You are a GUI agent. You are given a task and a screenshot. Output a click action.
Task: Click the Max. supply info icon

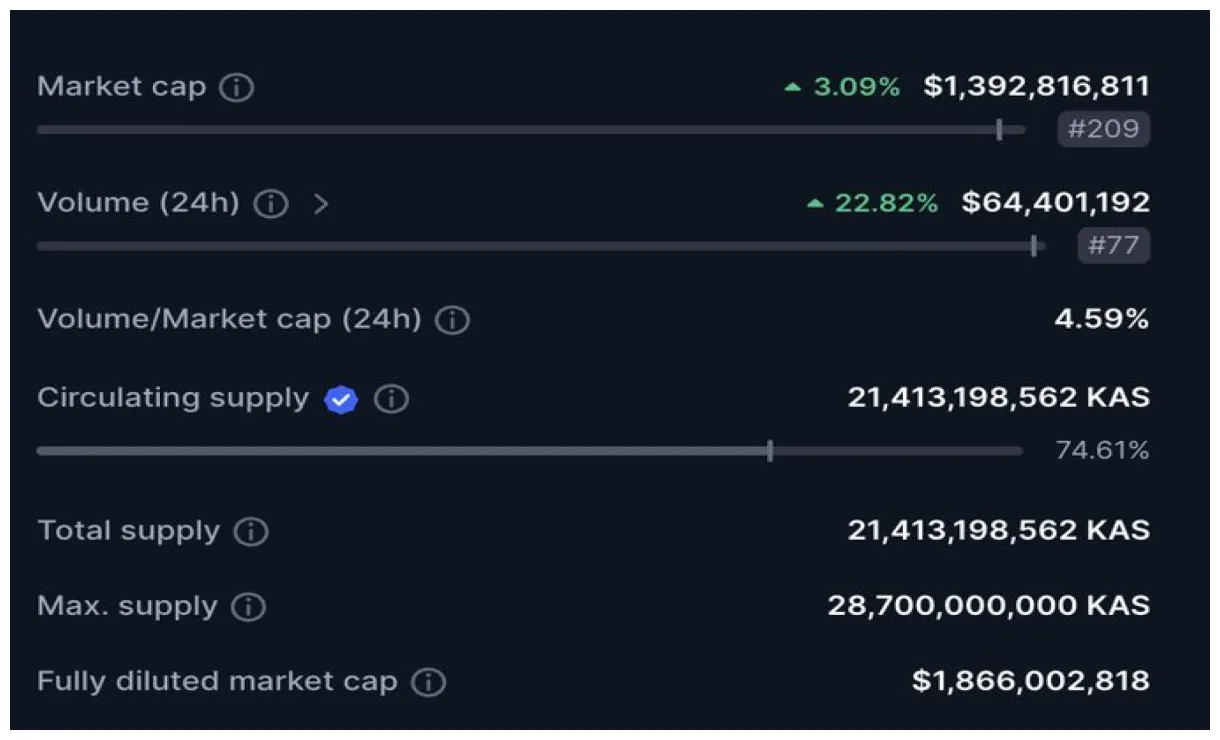248,607
